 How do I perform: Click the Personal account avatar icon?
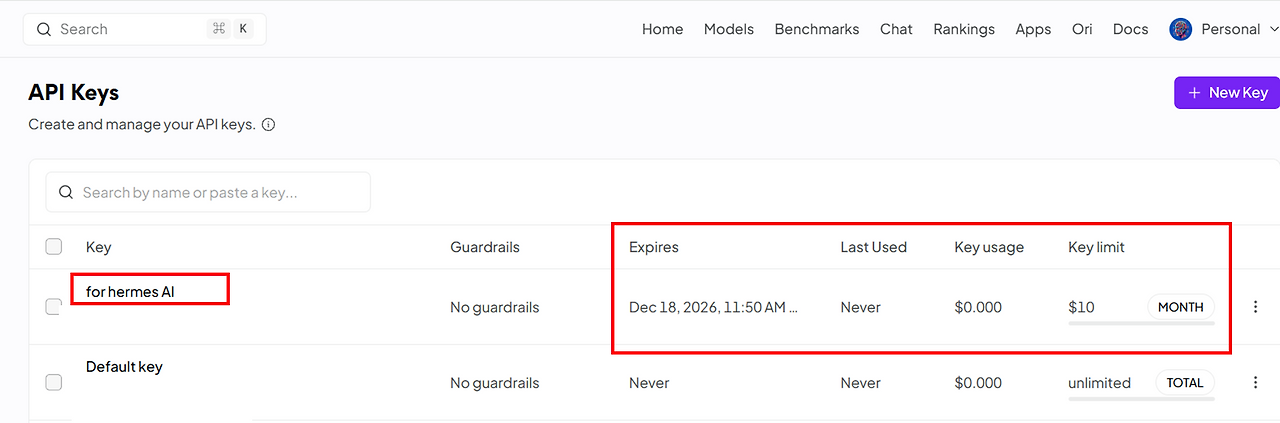pos(1180,29)
